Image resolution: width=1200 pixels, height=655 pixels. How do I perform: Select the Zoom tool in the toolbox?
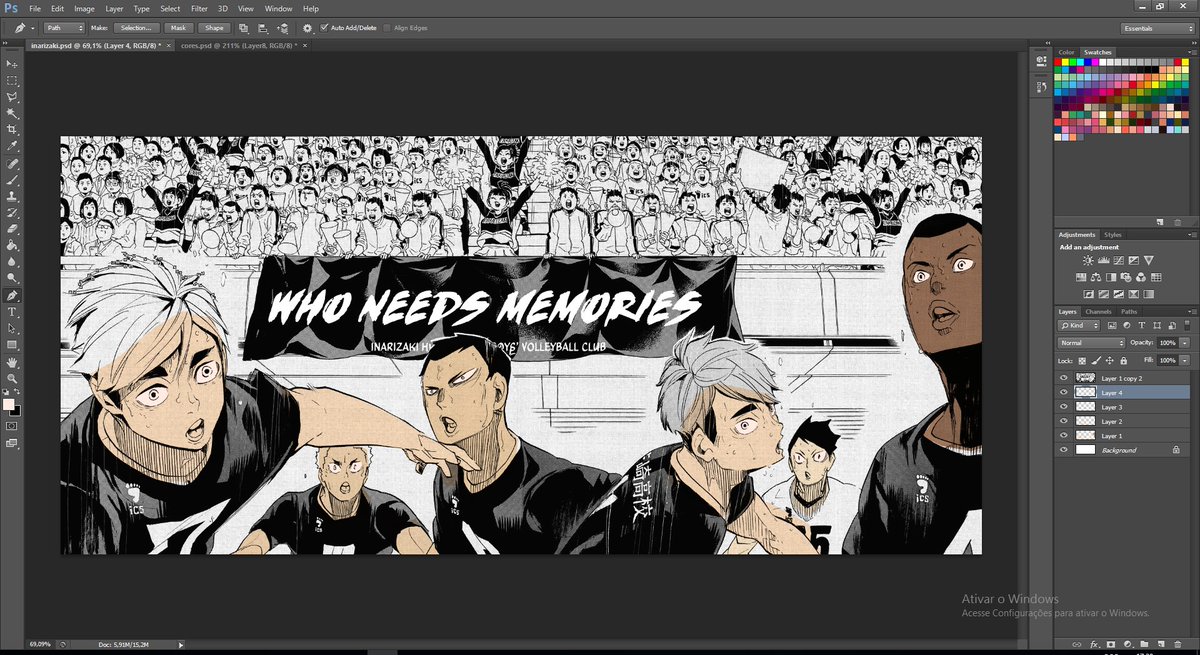click(12, 378)
